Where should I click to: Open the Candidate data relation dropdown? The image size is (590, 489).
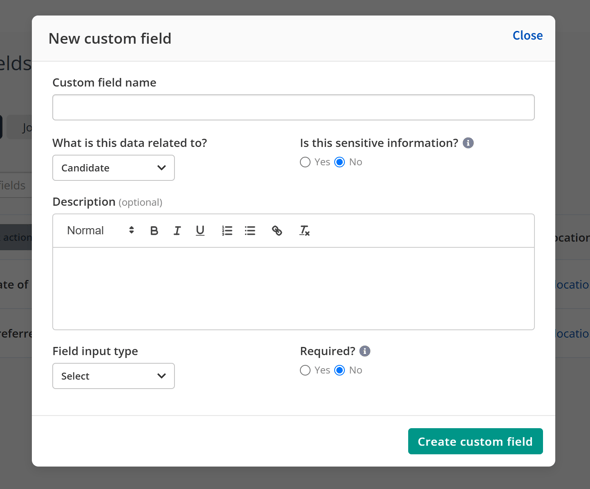point(113,168)
